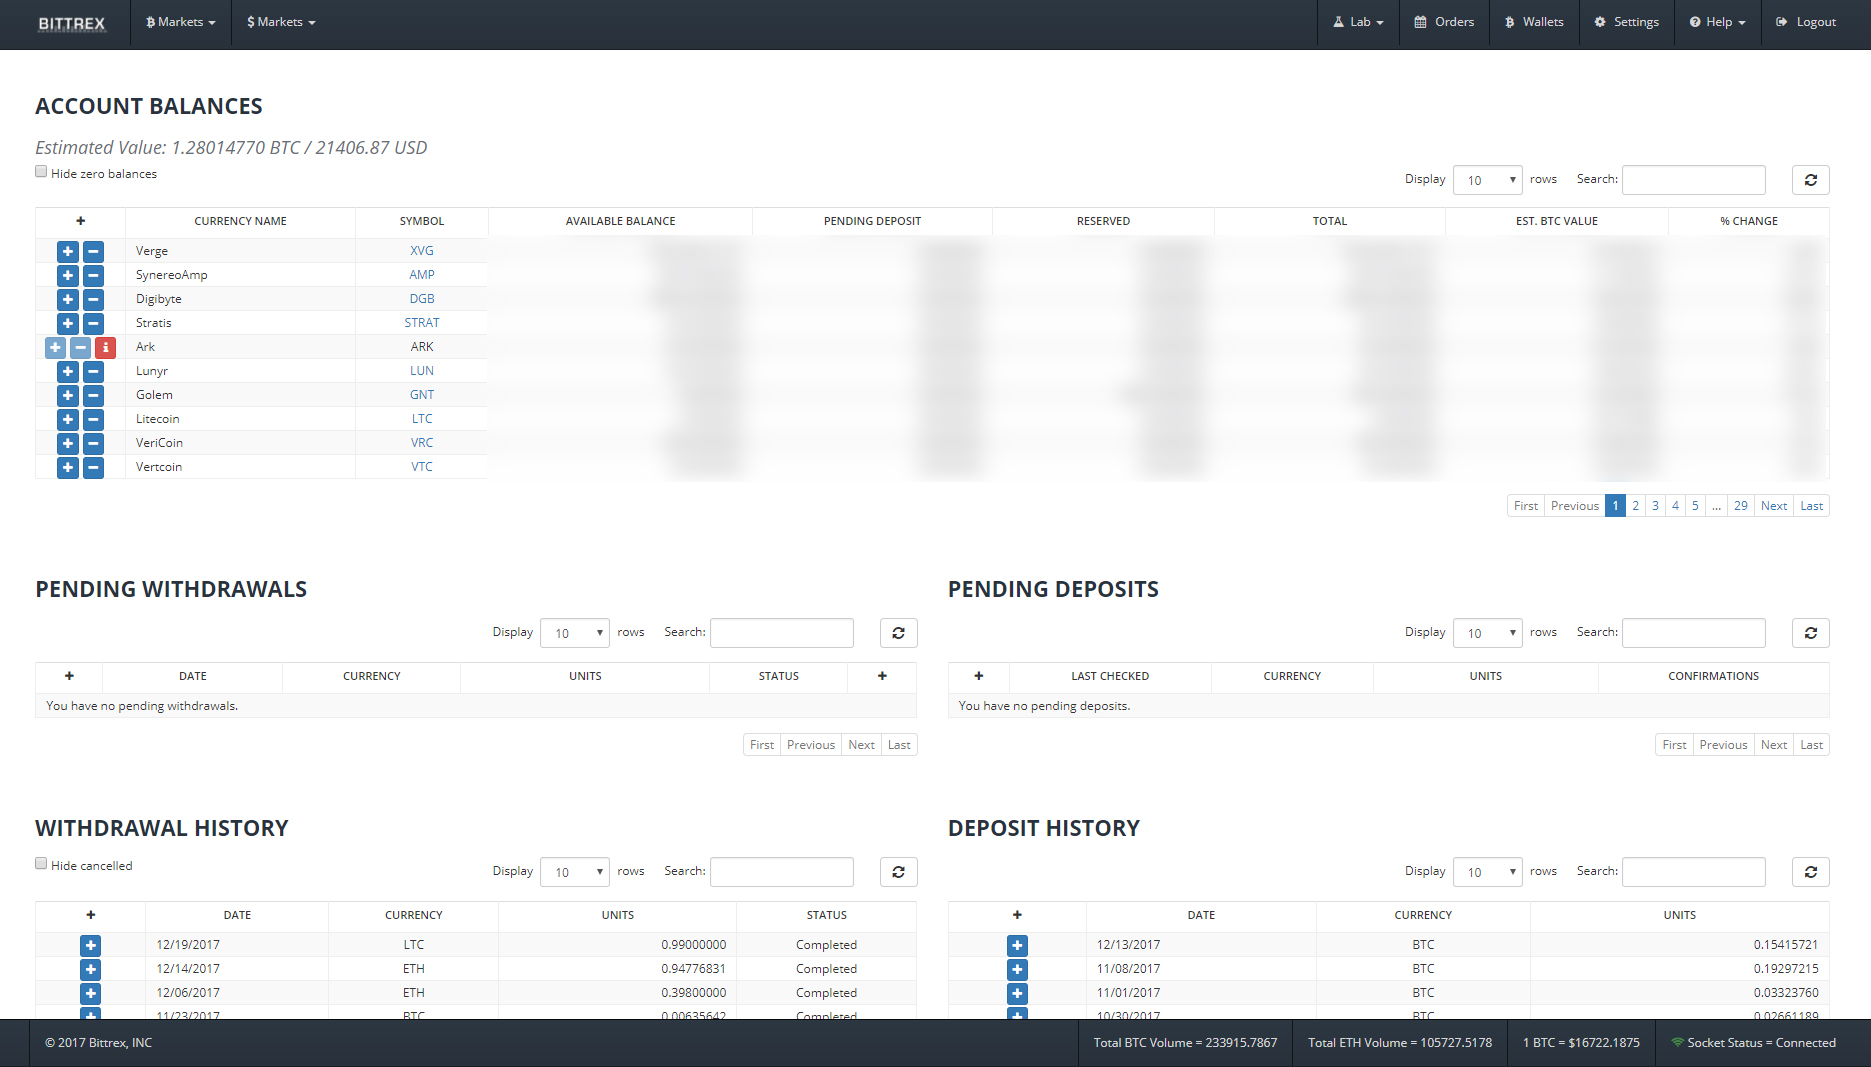The width and height of the screenshot is (1871, 1067).
Task: Refresh the Withdrawal History table
Action: 898,872
